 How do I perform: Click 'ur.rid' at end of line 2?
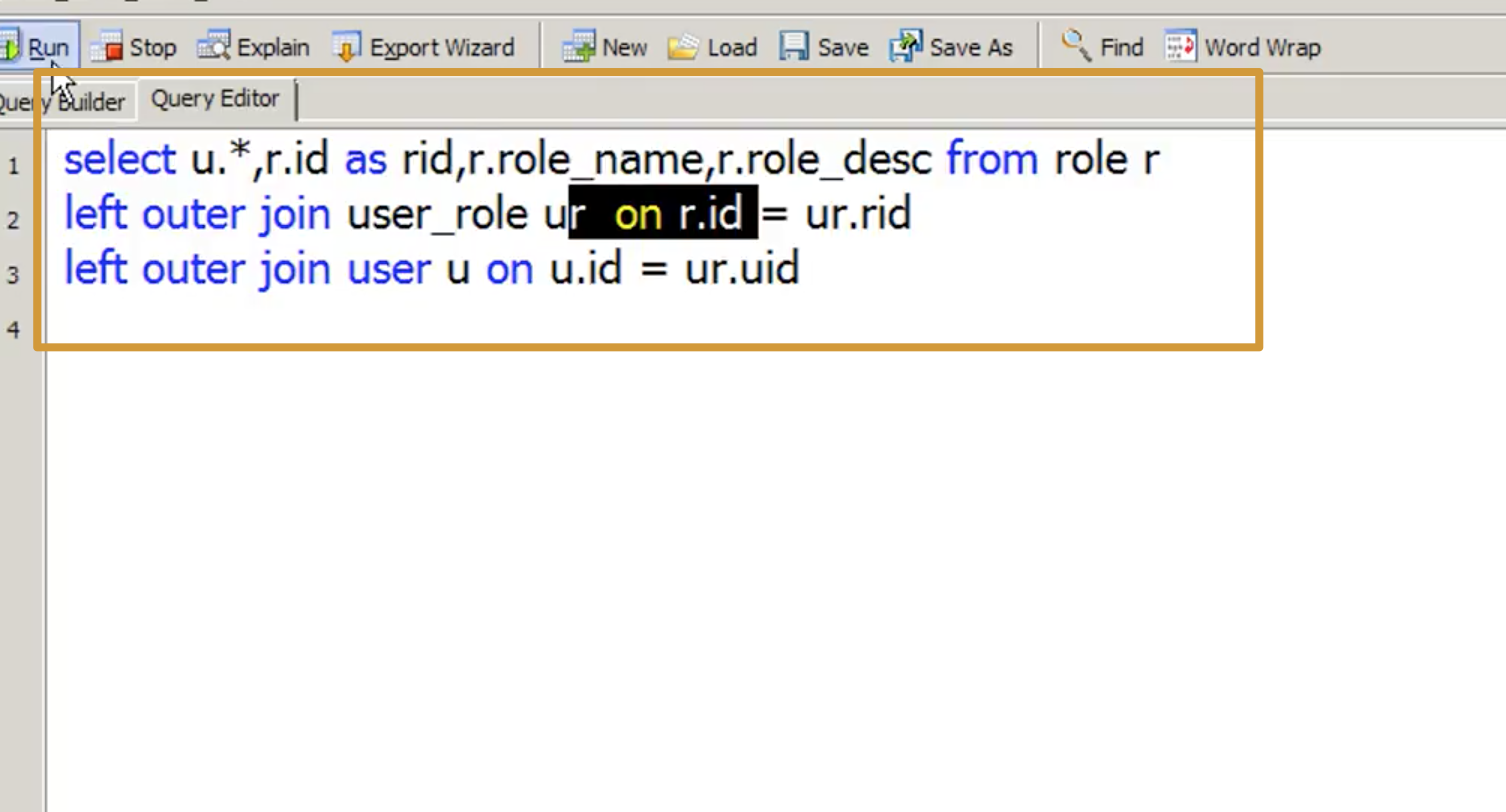click(x=858, y=215)
